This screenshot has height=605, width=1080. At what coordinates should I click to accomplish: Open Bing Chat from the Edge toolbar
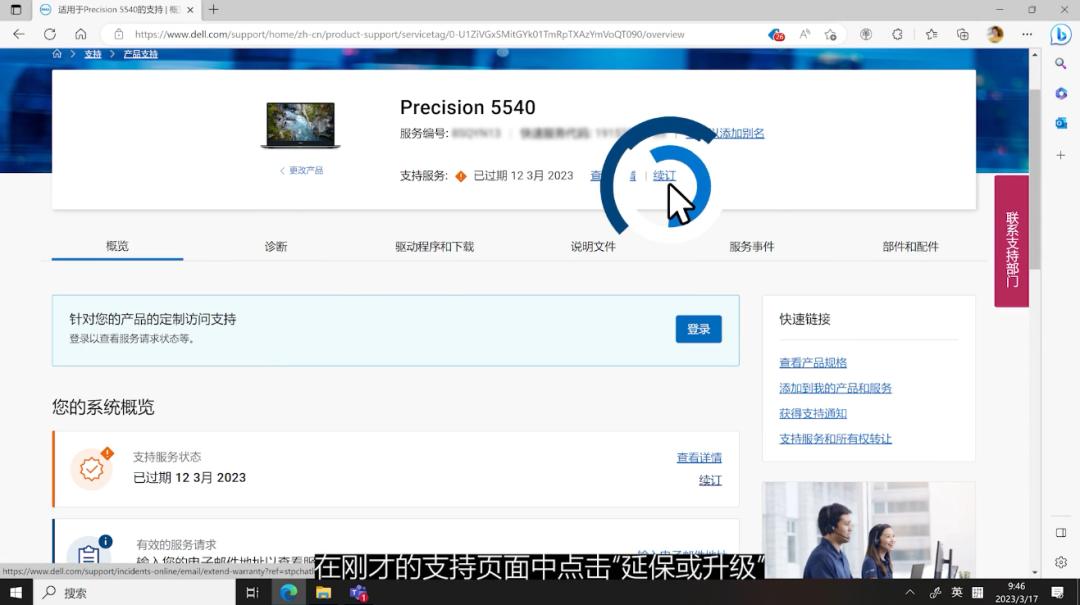[1059, 33]
